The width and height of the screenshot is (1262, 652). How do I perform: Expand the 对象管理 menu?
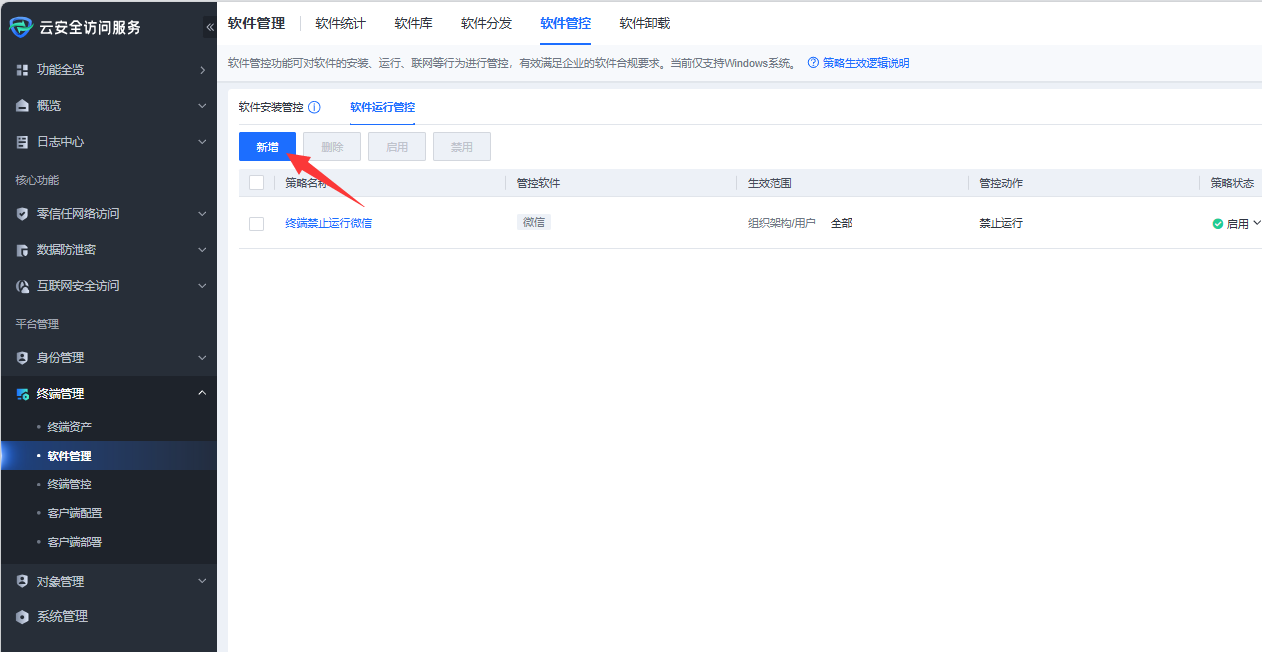202,581
